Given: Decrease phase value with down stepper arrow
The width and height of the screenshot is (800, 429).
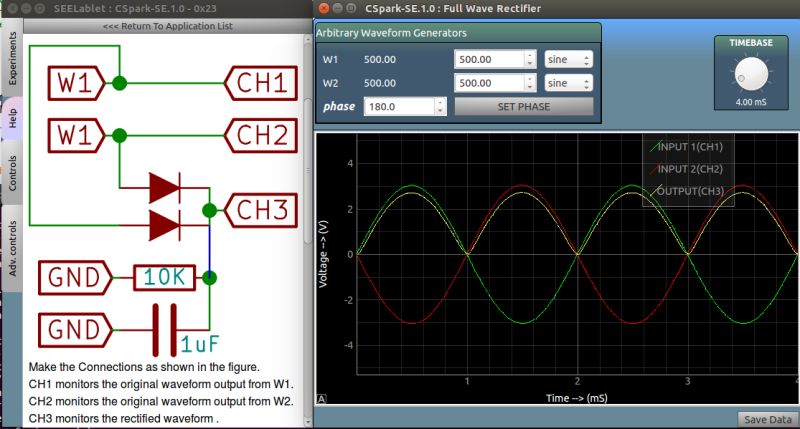Looking at the screenshot, I should (440, 111).
